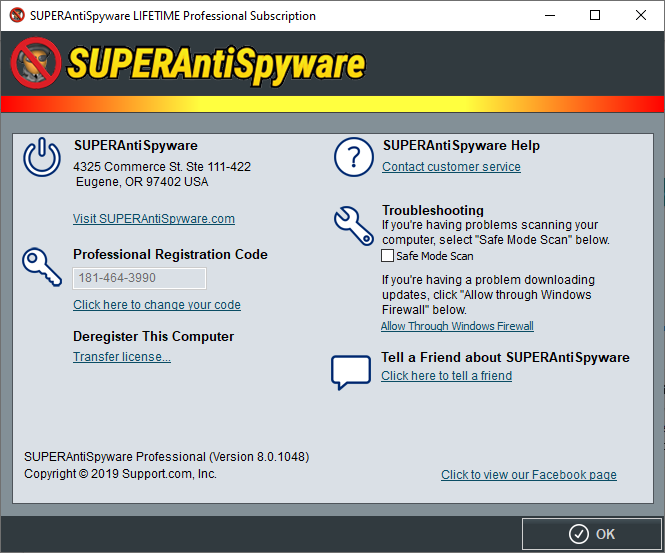This screenshot has width=665, height=553.
Task: Click the power icon beside the SUPERAntiSpyware address
Action: [x=42, y=157]
